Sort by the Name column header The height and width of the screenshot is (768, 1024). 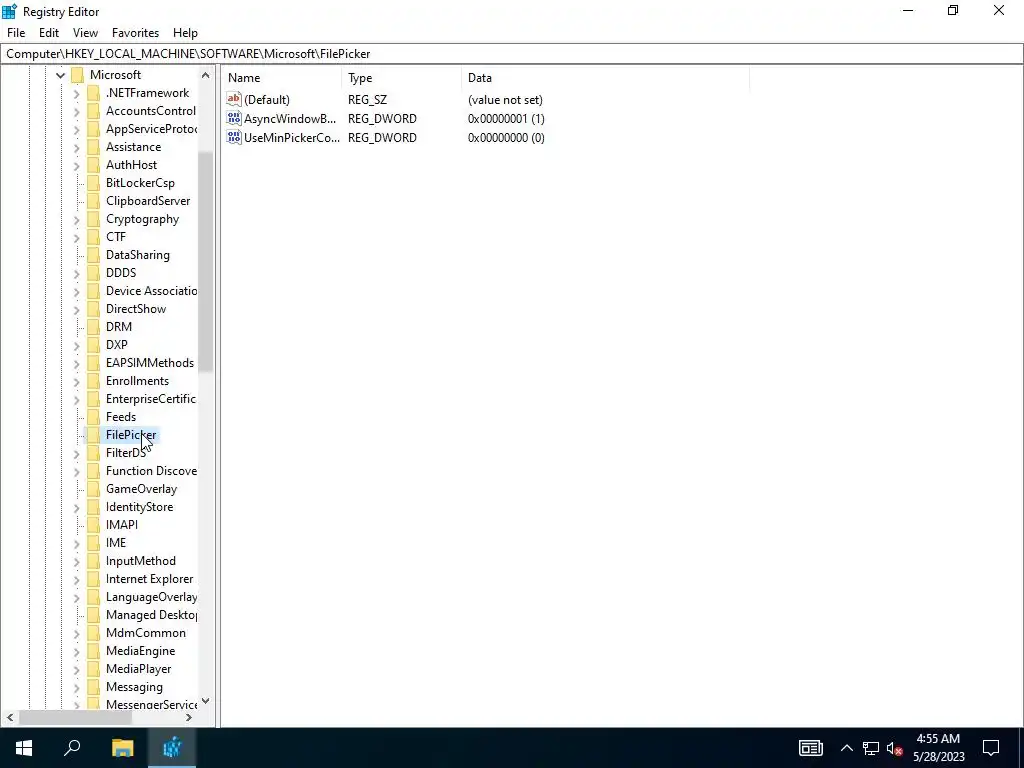281,78
